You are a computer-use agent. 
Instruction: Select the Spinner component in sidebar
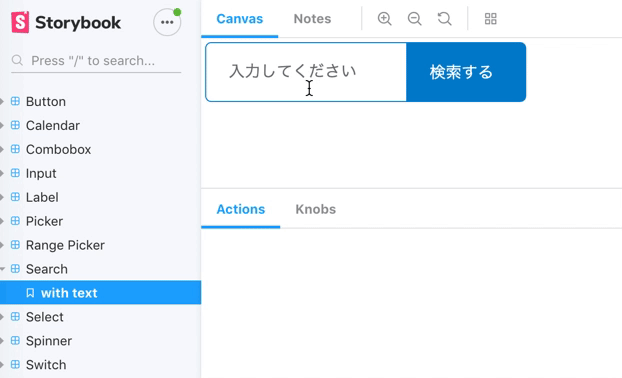coord(49,341)
